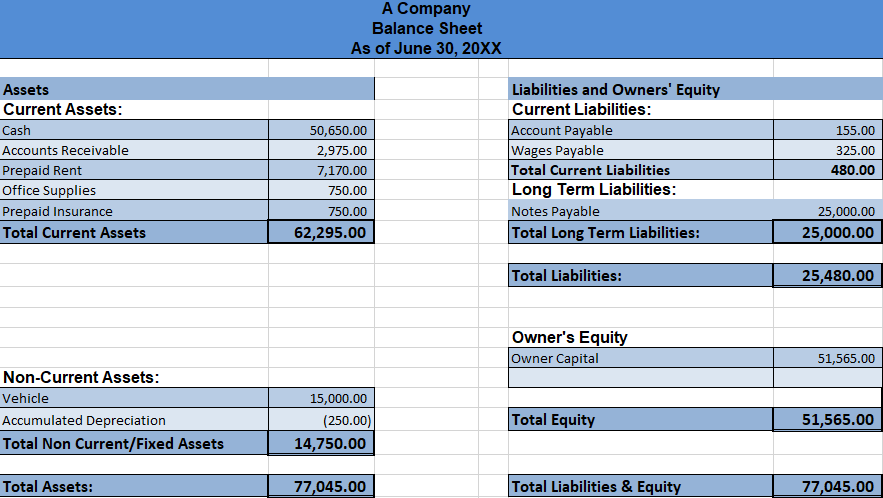Screen dimensions: 883x498
Task: Click the 'Assets' section header cell
Action: (187, 89)
